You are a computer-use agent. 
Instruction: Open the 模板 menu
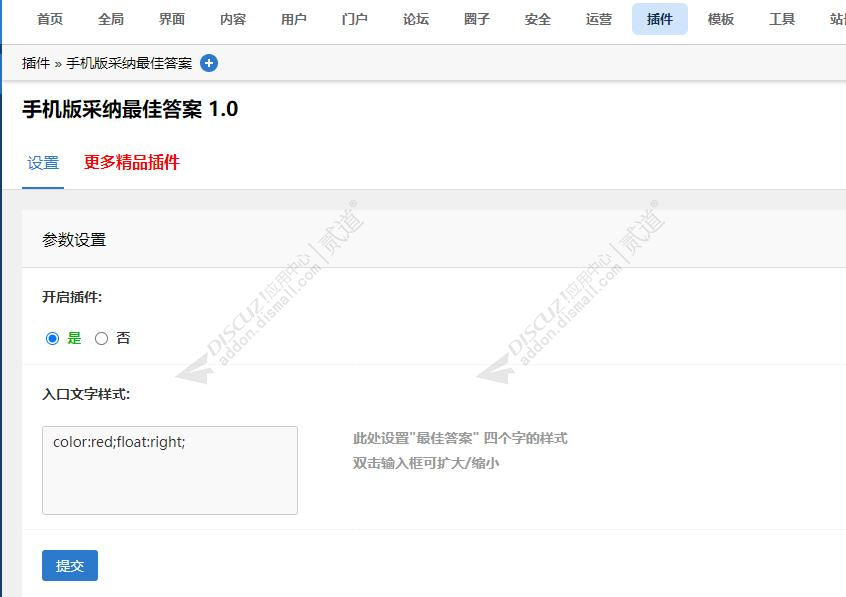coord(721,19)
